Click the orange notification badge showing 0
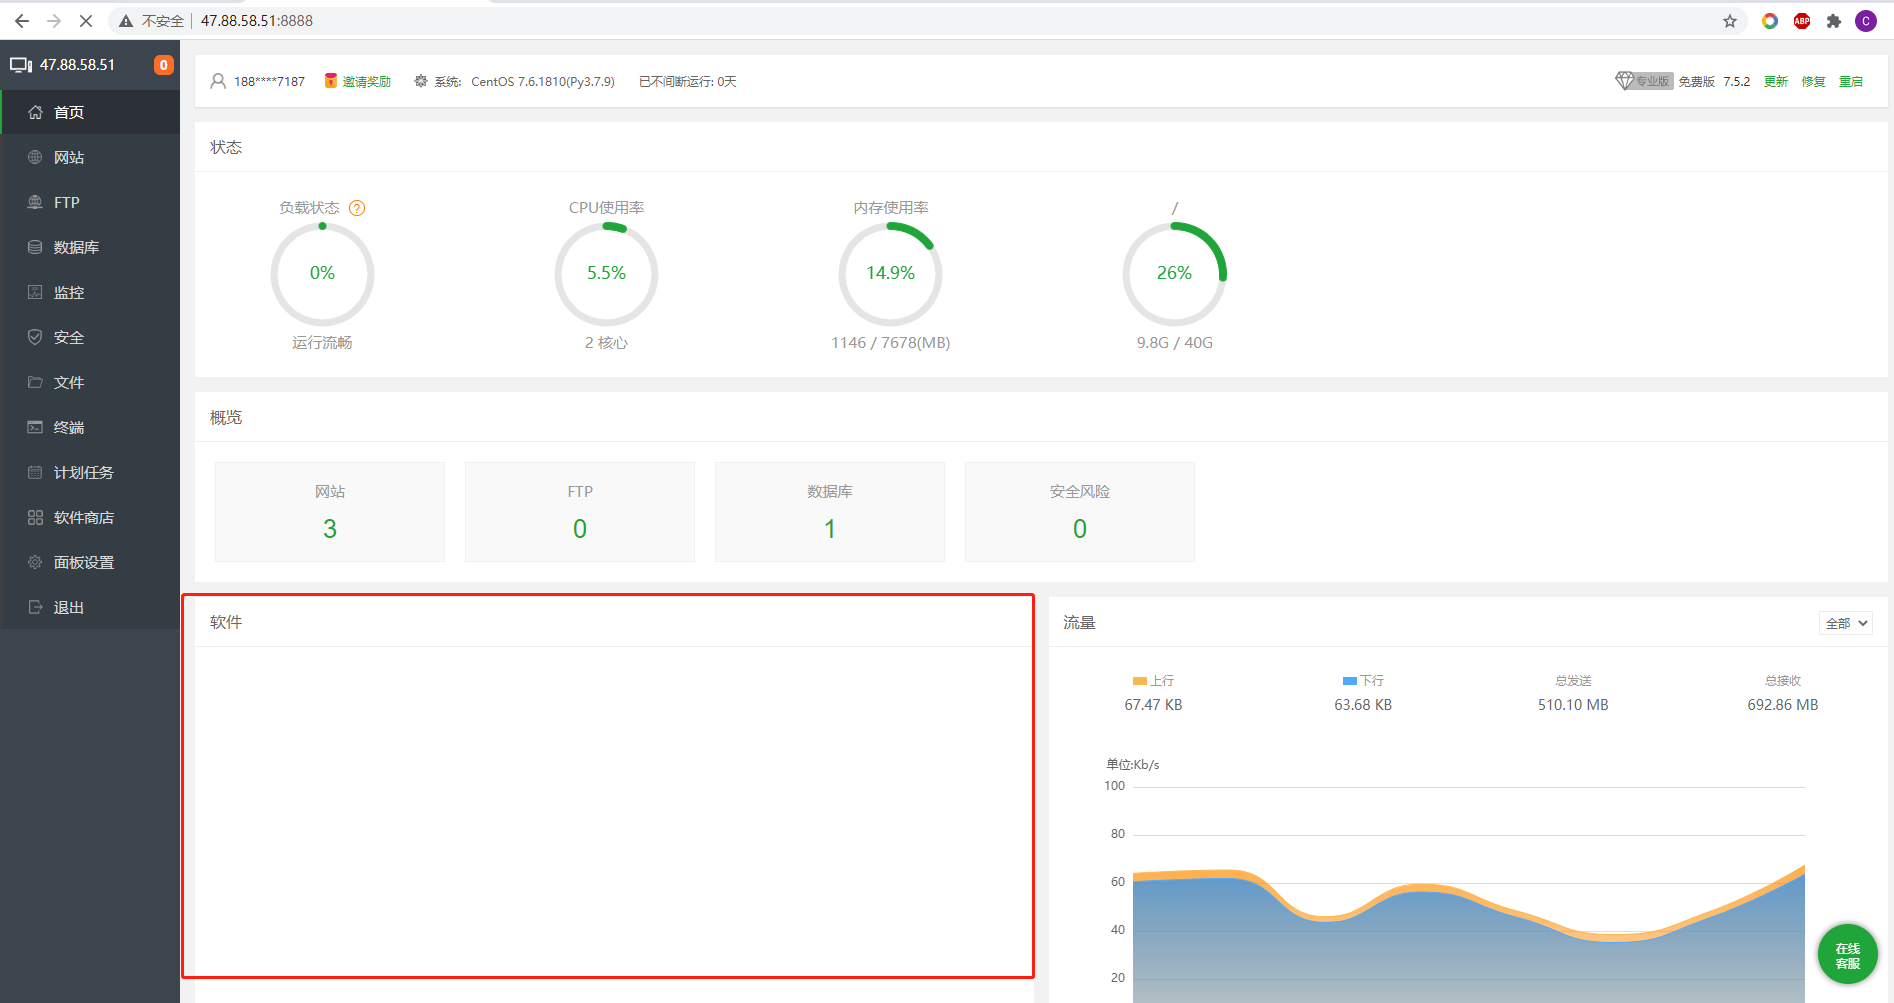This screenshot has height=1003, width=1894. (x=163, y=65)
